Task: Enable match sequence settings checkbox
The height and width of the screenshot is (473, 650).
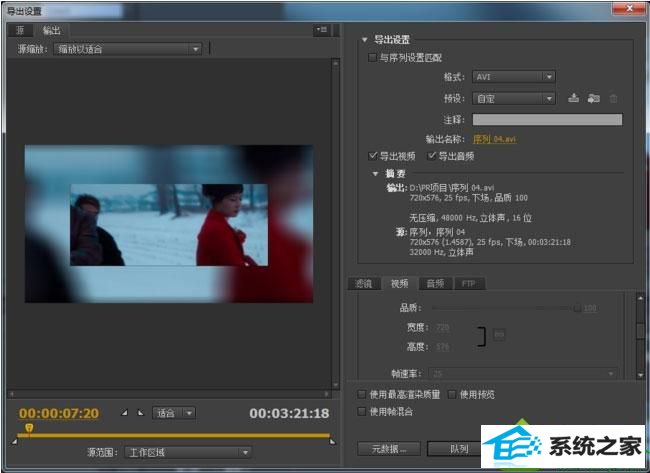Action: [x=373, y=58]
